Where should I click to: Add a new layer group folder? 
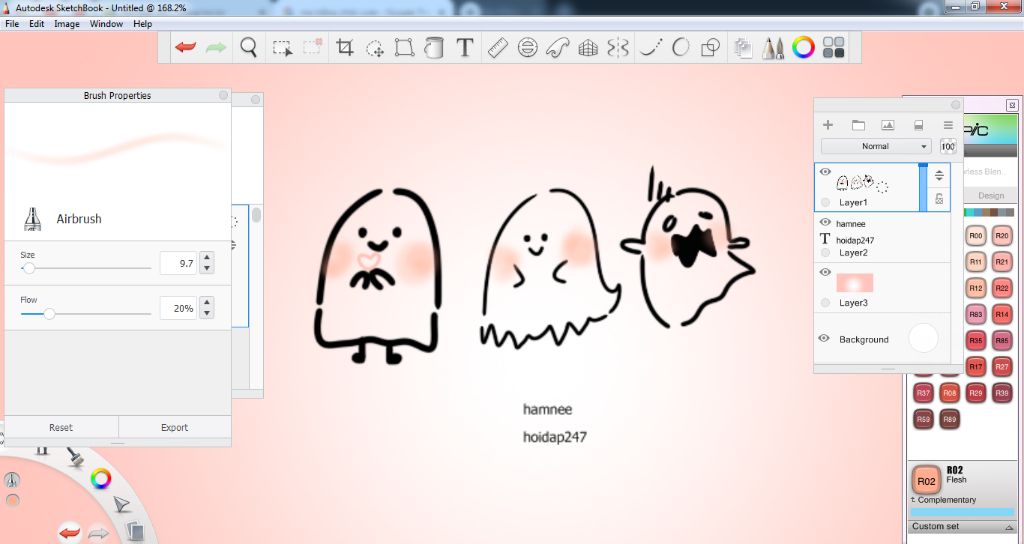pos(858,125)
